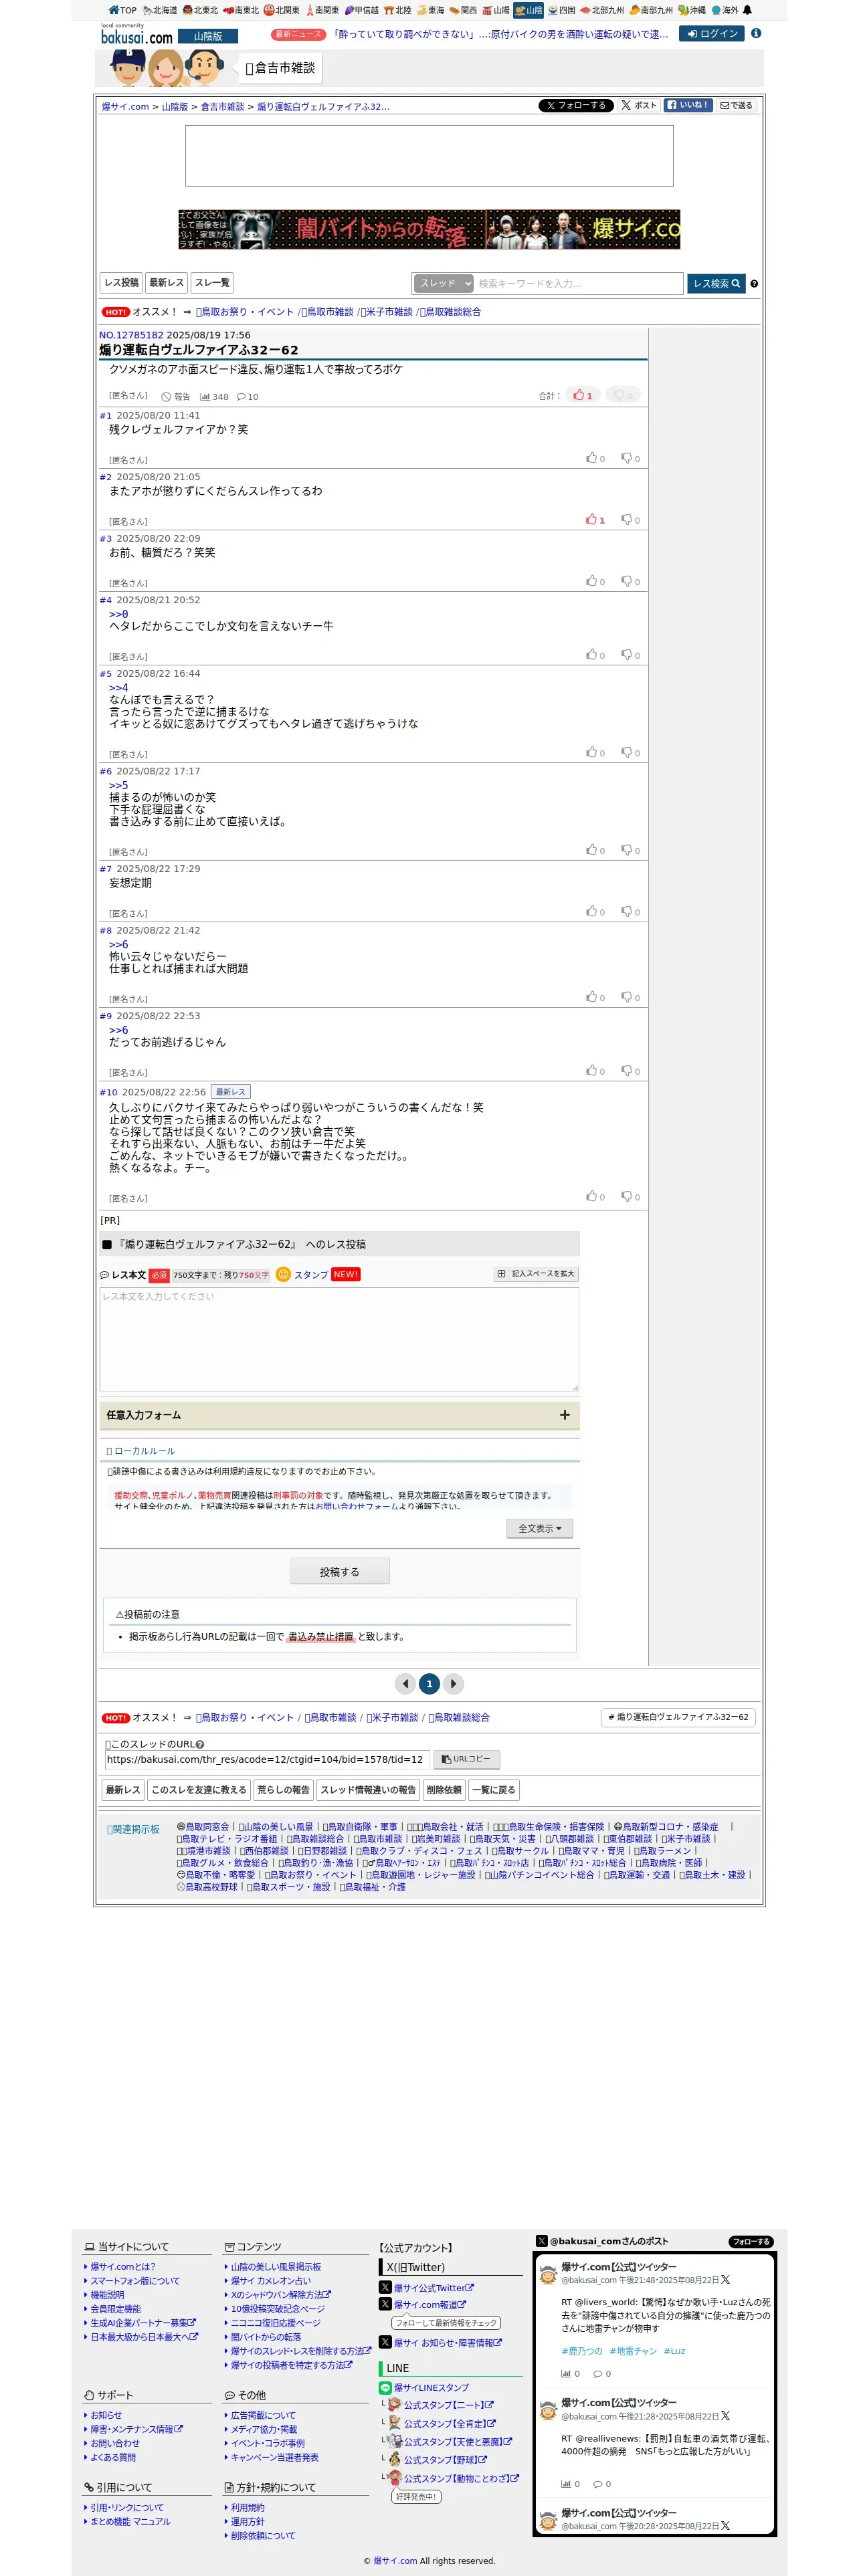Open お問い合わせ footer support link
This screenshot has height=2576, width=859.
point(115,2443)
